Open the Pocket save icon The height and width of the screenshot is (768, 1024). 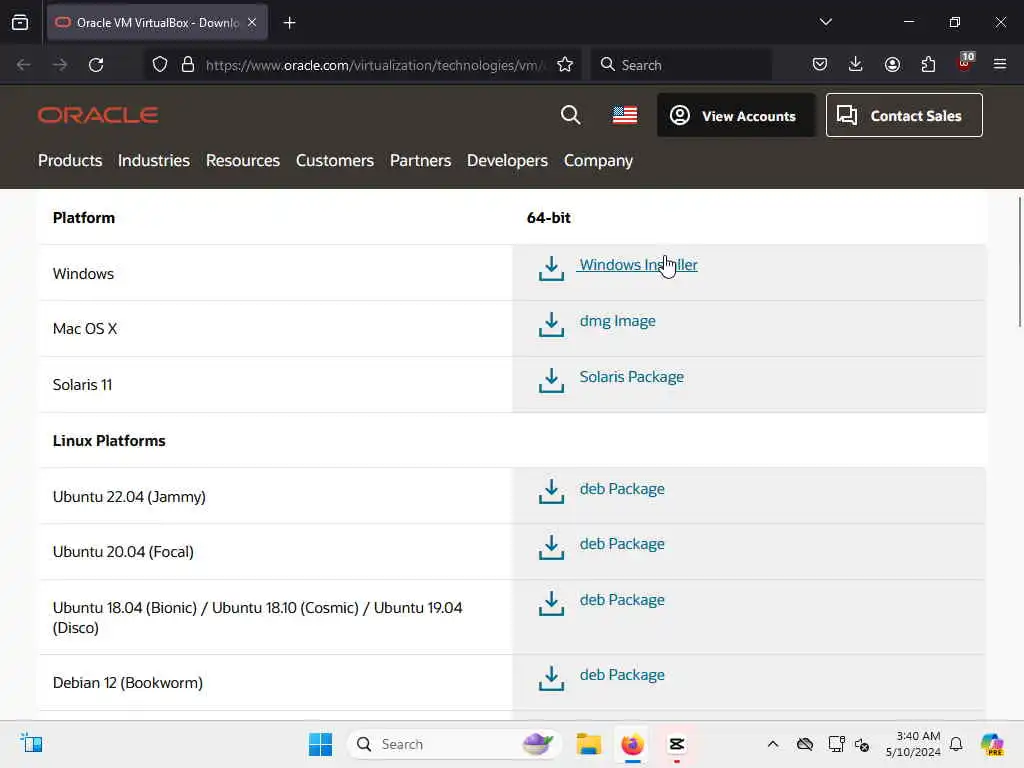(820, 65)
